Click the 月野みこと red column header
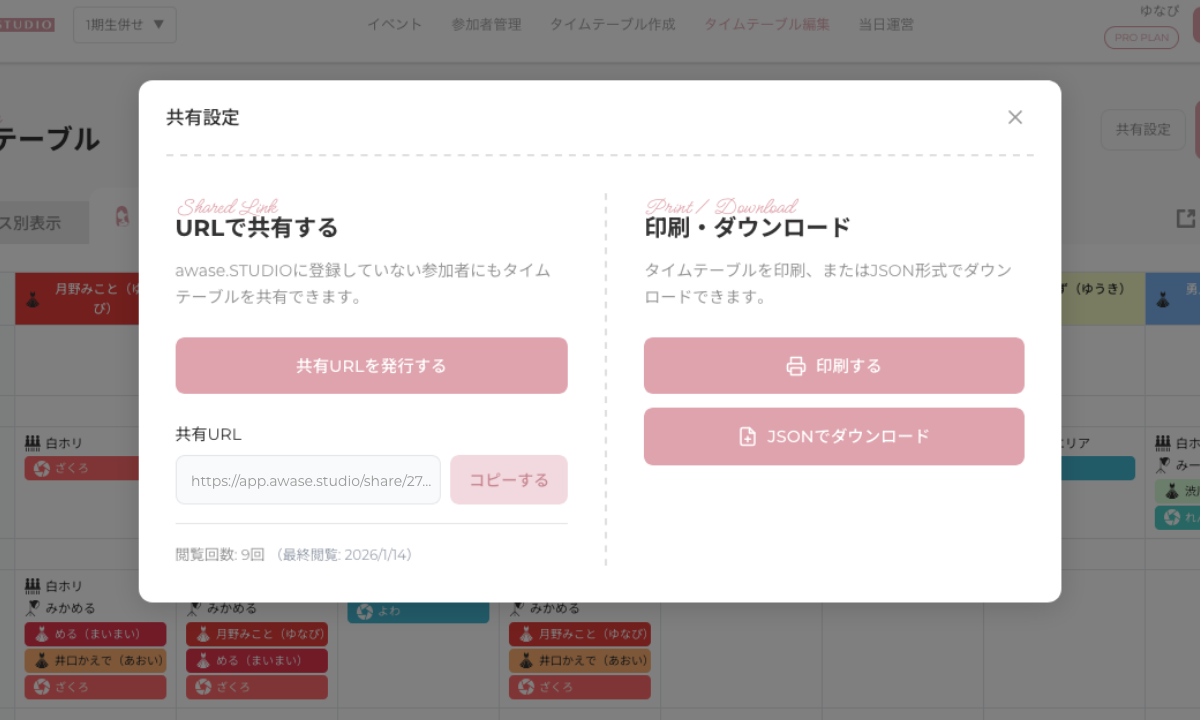Image resolution: width=1200 pixels, height=720 pixels. click(76, 298)
